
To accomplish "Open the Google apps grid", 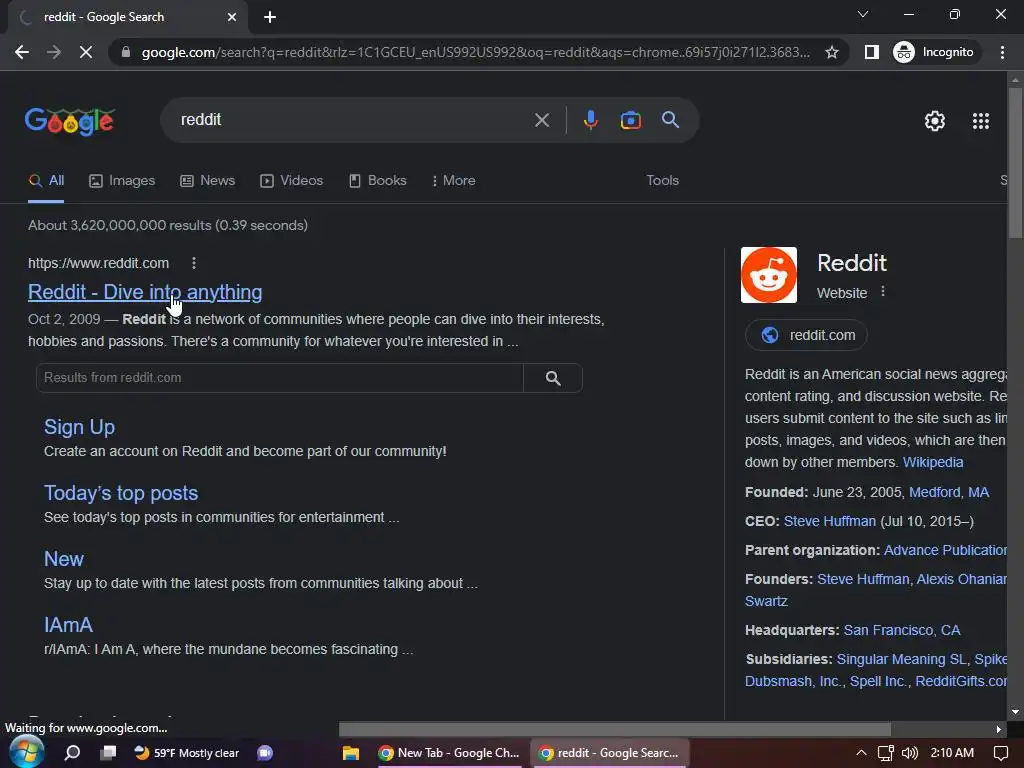I will pos(981,121).
